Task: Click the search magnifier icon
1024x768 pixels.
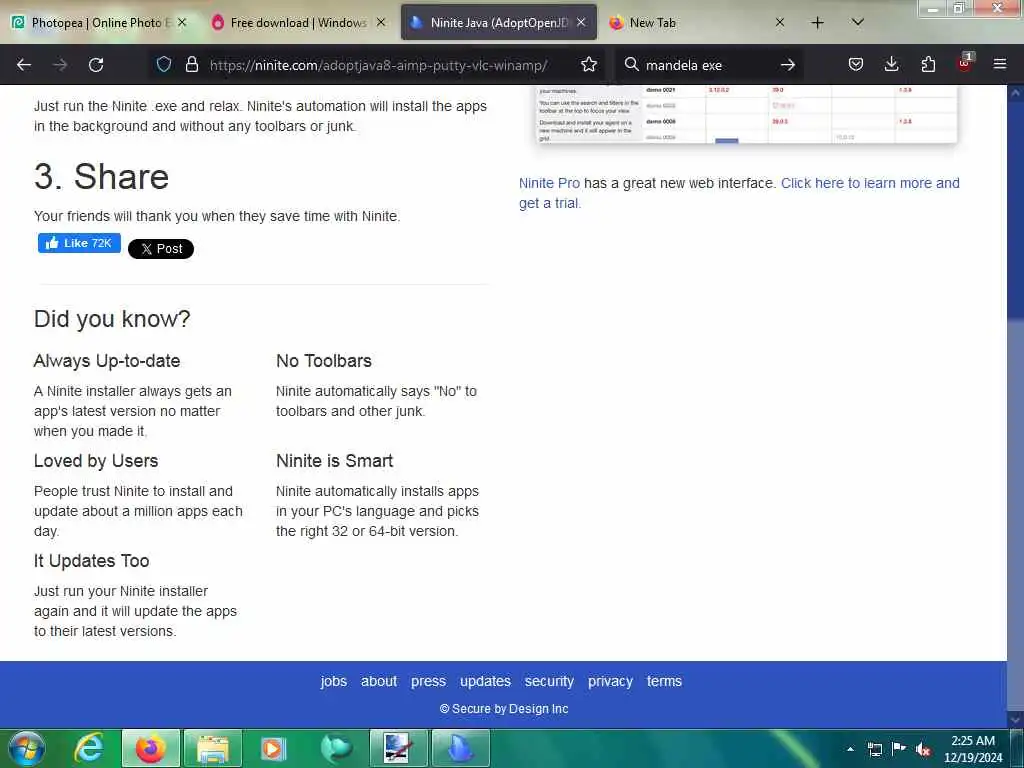Action: click(632, 64)
